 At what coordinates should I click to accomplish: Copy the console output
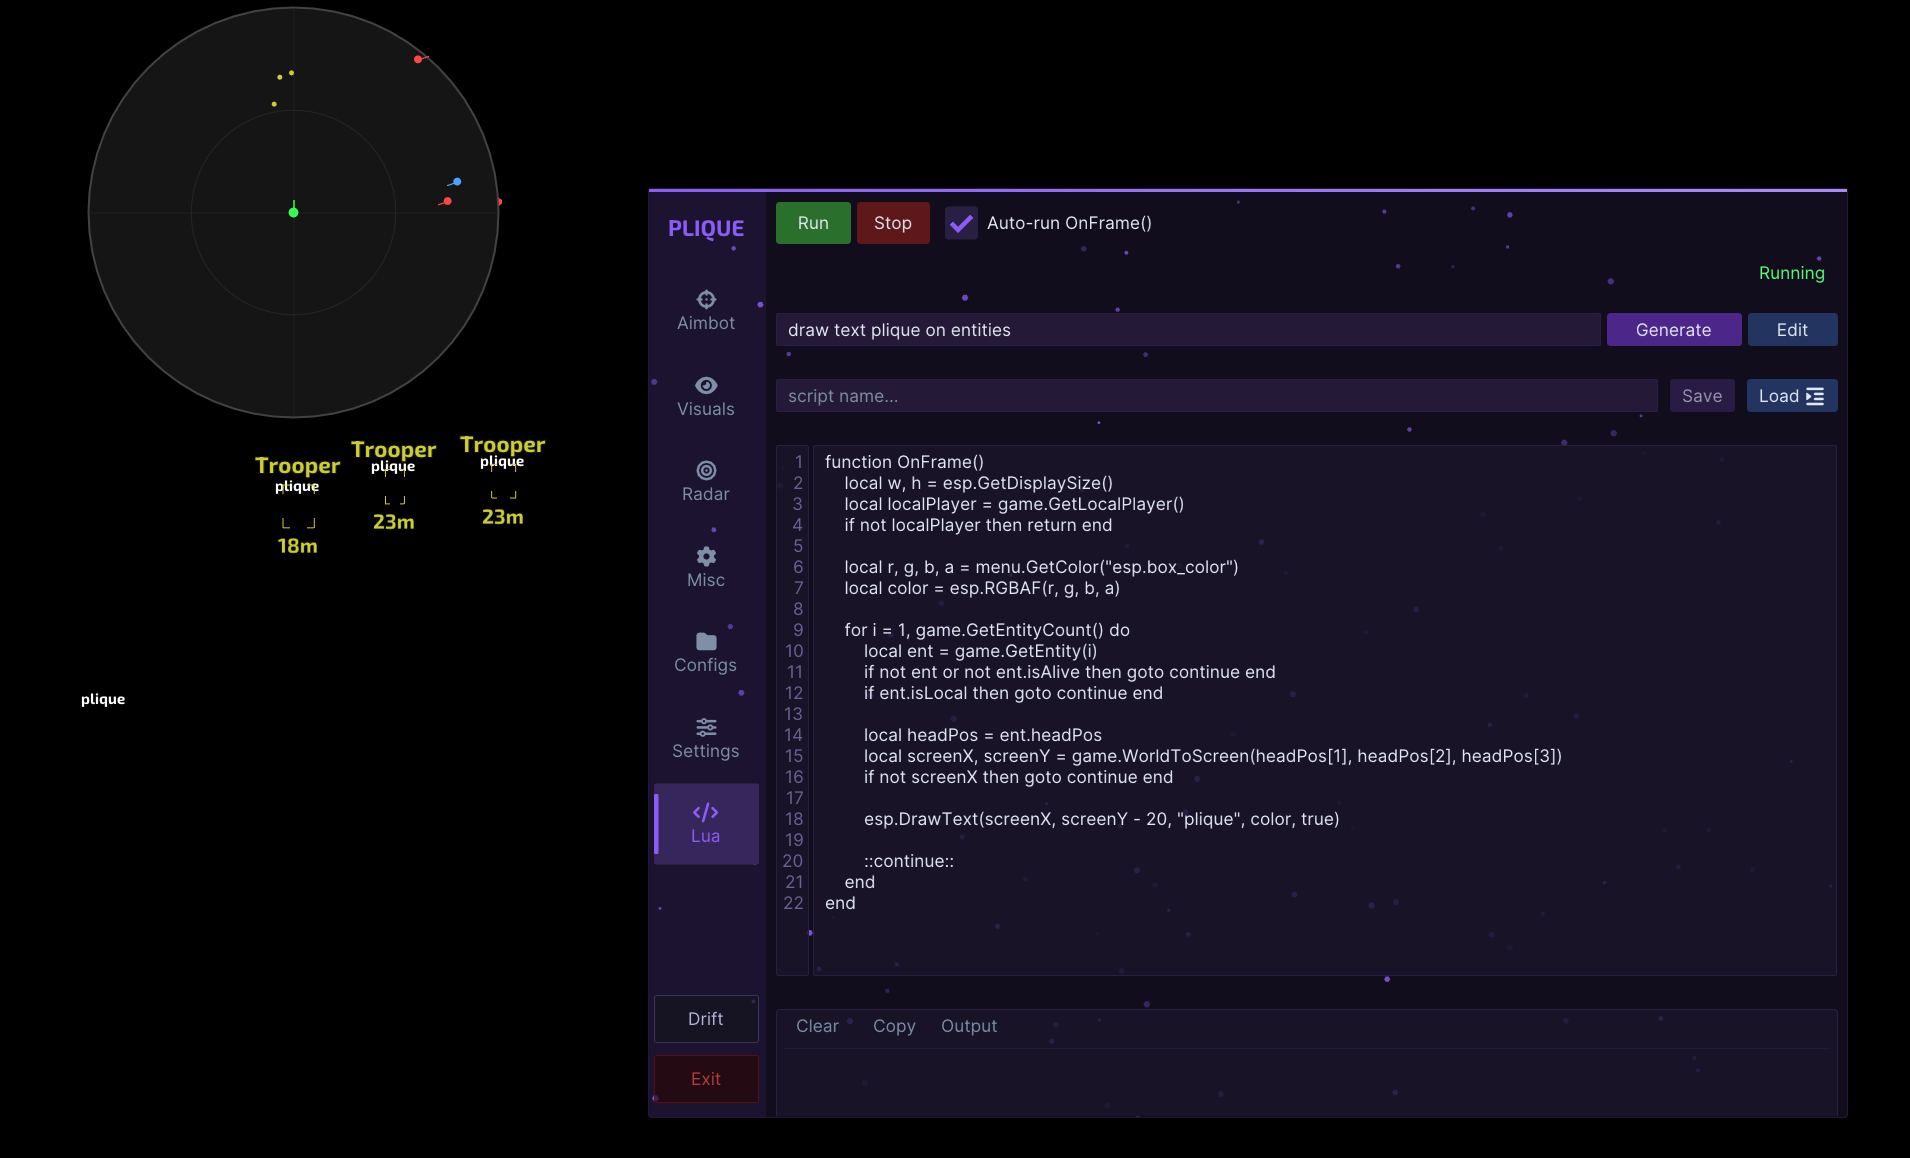[894, 1026]
